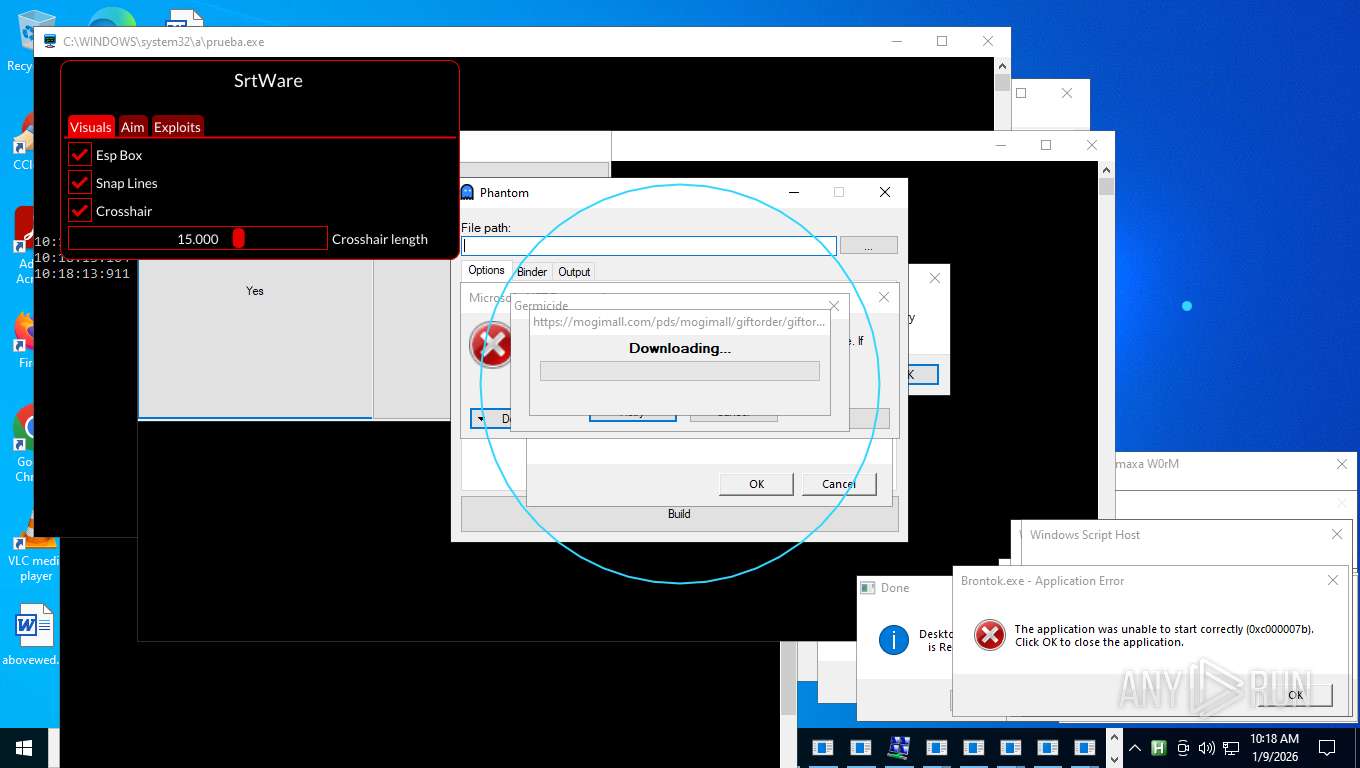Click the Done dialog title icon
Screen dimensions: 1360x768
click(867, 588)
